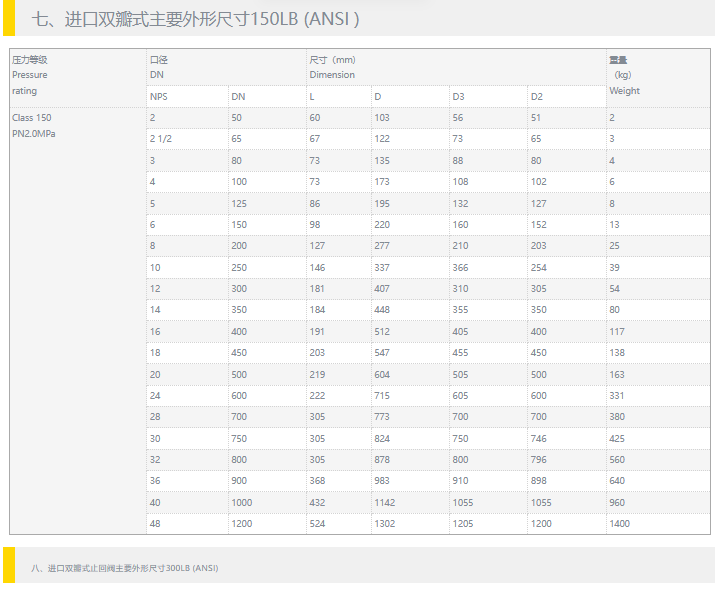Screen dimensions: 715x589
Task: Expand section seven 150LB (ANSI) heading
Action: 196,19
